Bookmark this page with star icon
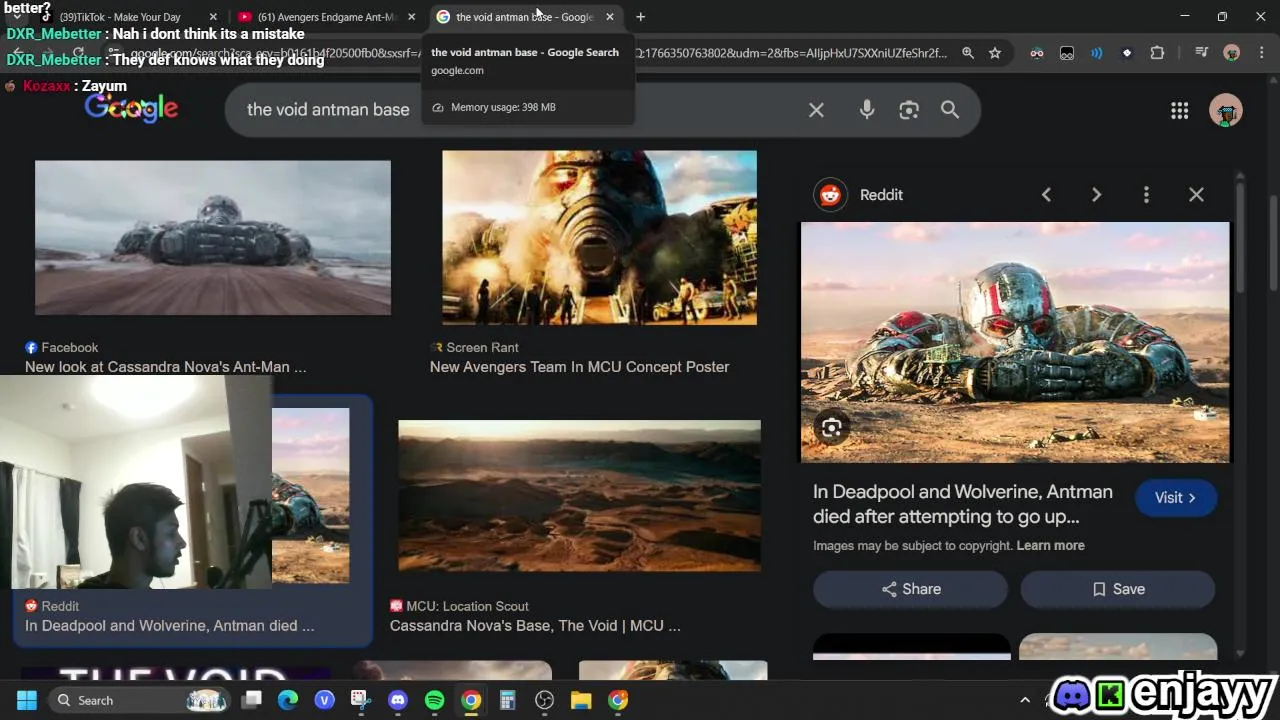1280x720 pixels. click(x=995, y=53)
